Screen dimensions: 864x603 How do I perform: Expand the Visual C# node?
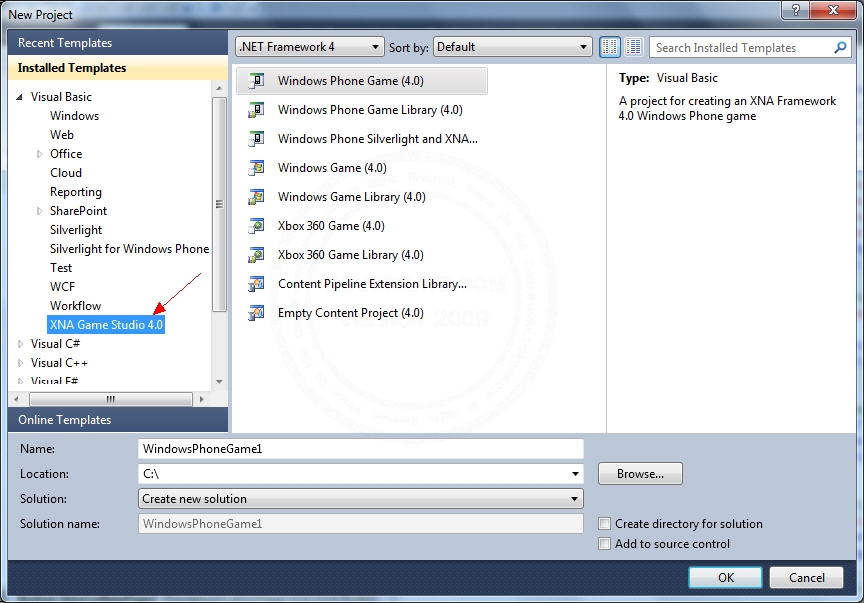click(20, 344)
